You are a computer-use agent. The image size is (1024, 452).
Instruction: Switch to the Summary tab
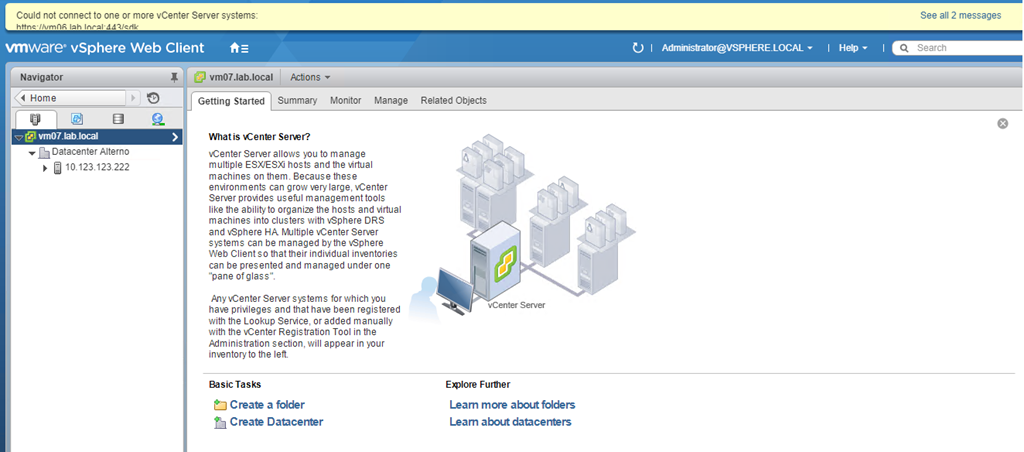click(x=297, y=100)
